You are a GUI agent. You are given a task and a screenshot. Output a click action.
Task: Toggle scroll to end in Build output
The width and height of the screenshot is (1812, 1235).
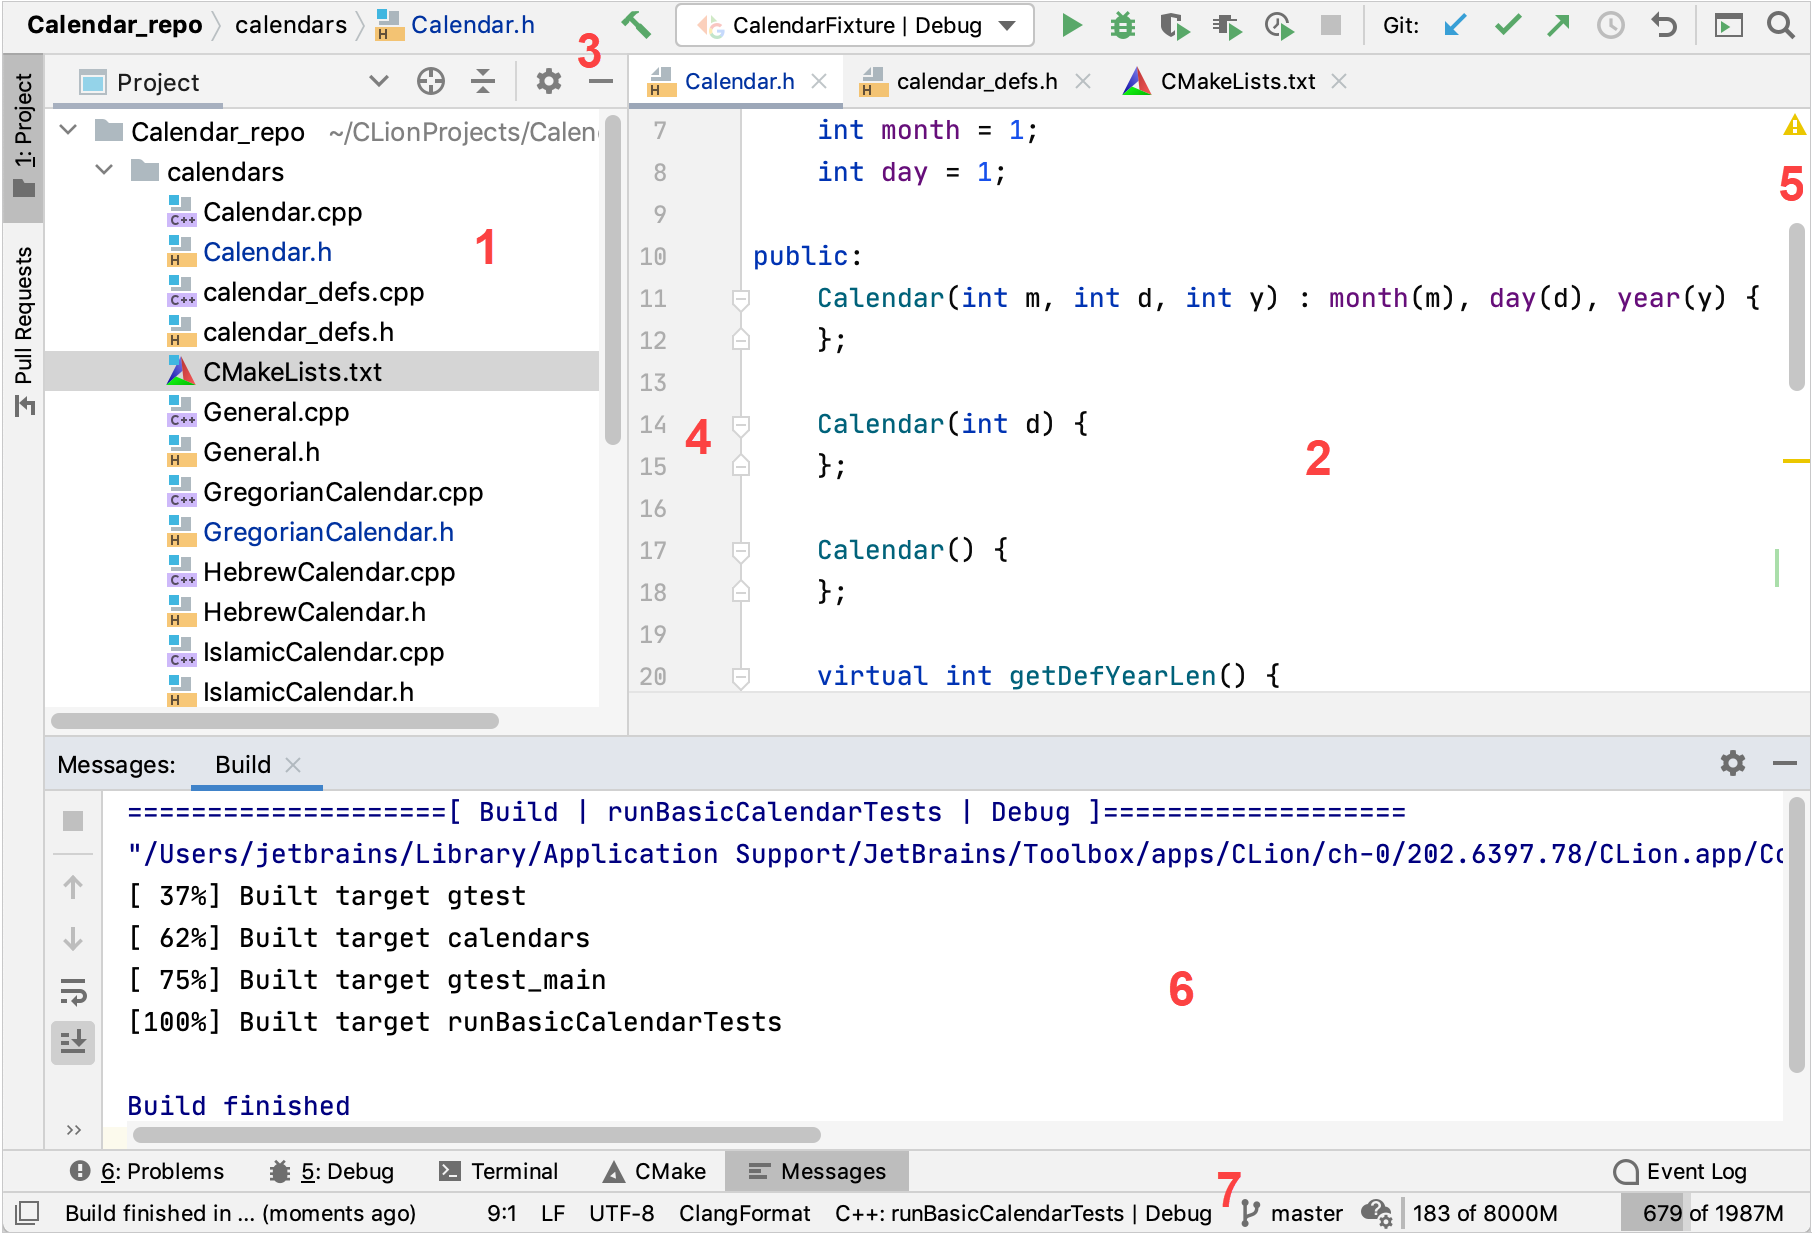click(73, 1042)
